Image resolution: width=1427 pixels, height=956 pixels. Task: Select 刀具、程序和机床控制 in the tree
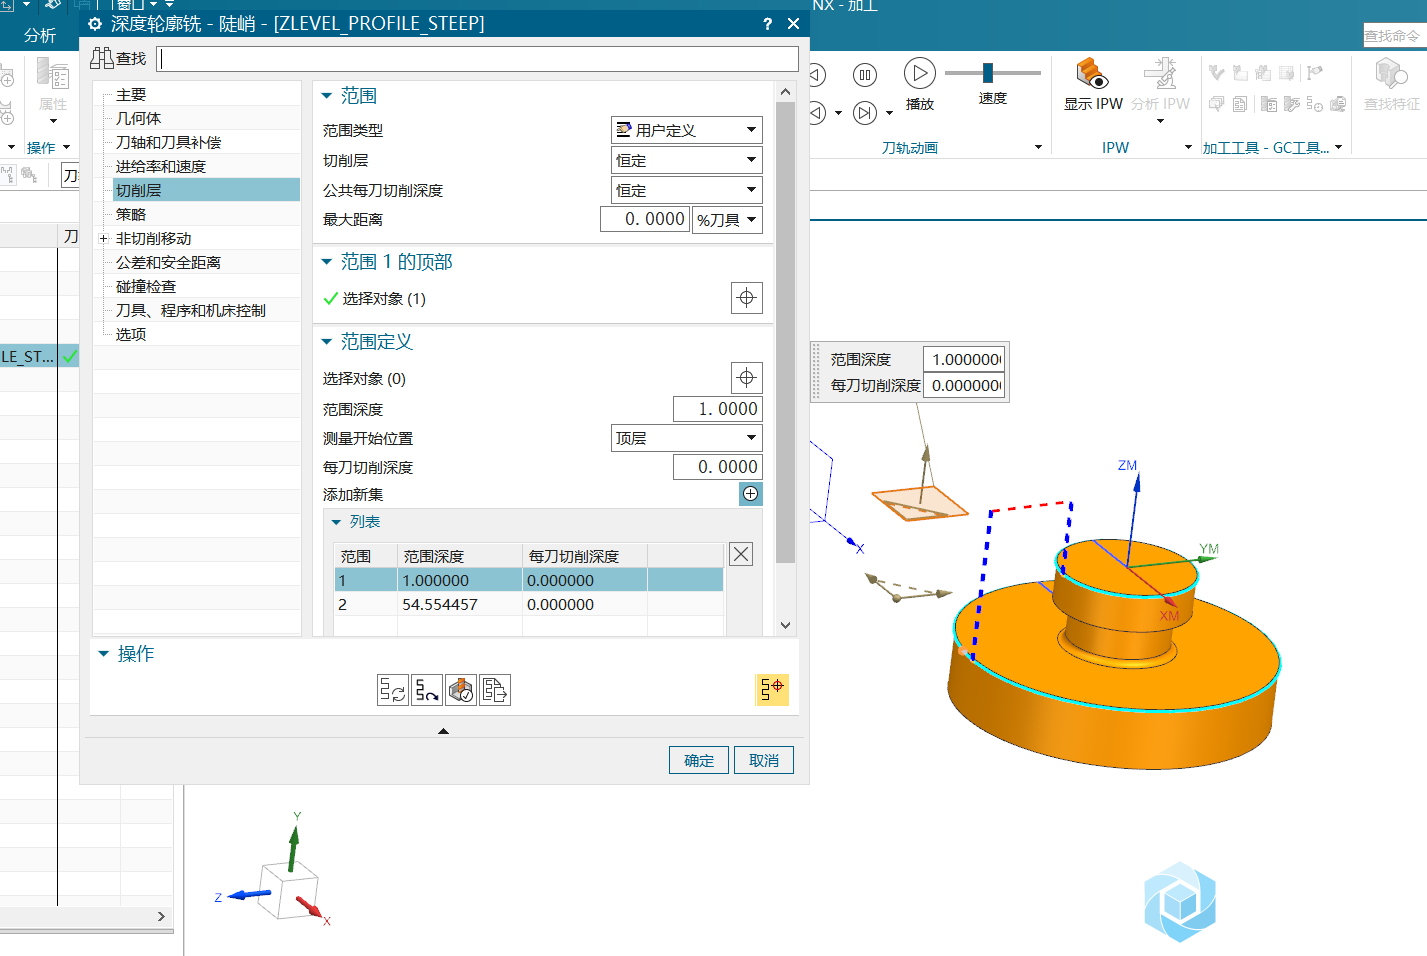[x=191, y=311]
